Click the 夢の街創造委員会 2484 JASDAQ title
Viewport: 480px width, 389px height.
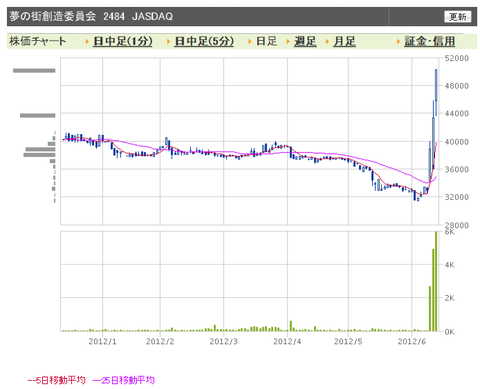pyautogui.click(x=91, y=16)
